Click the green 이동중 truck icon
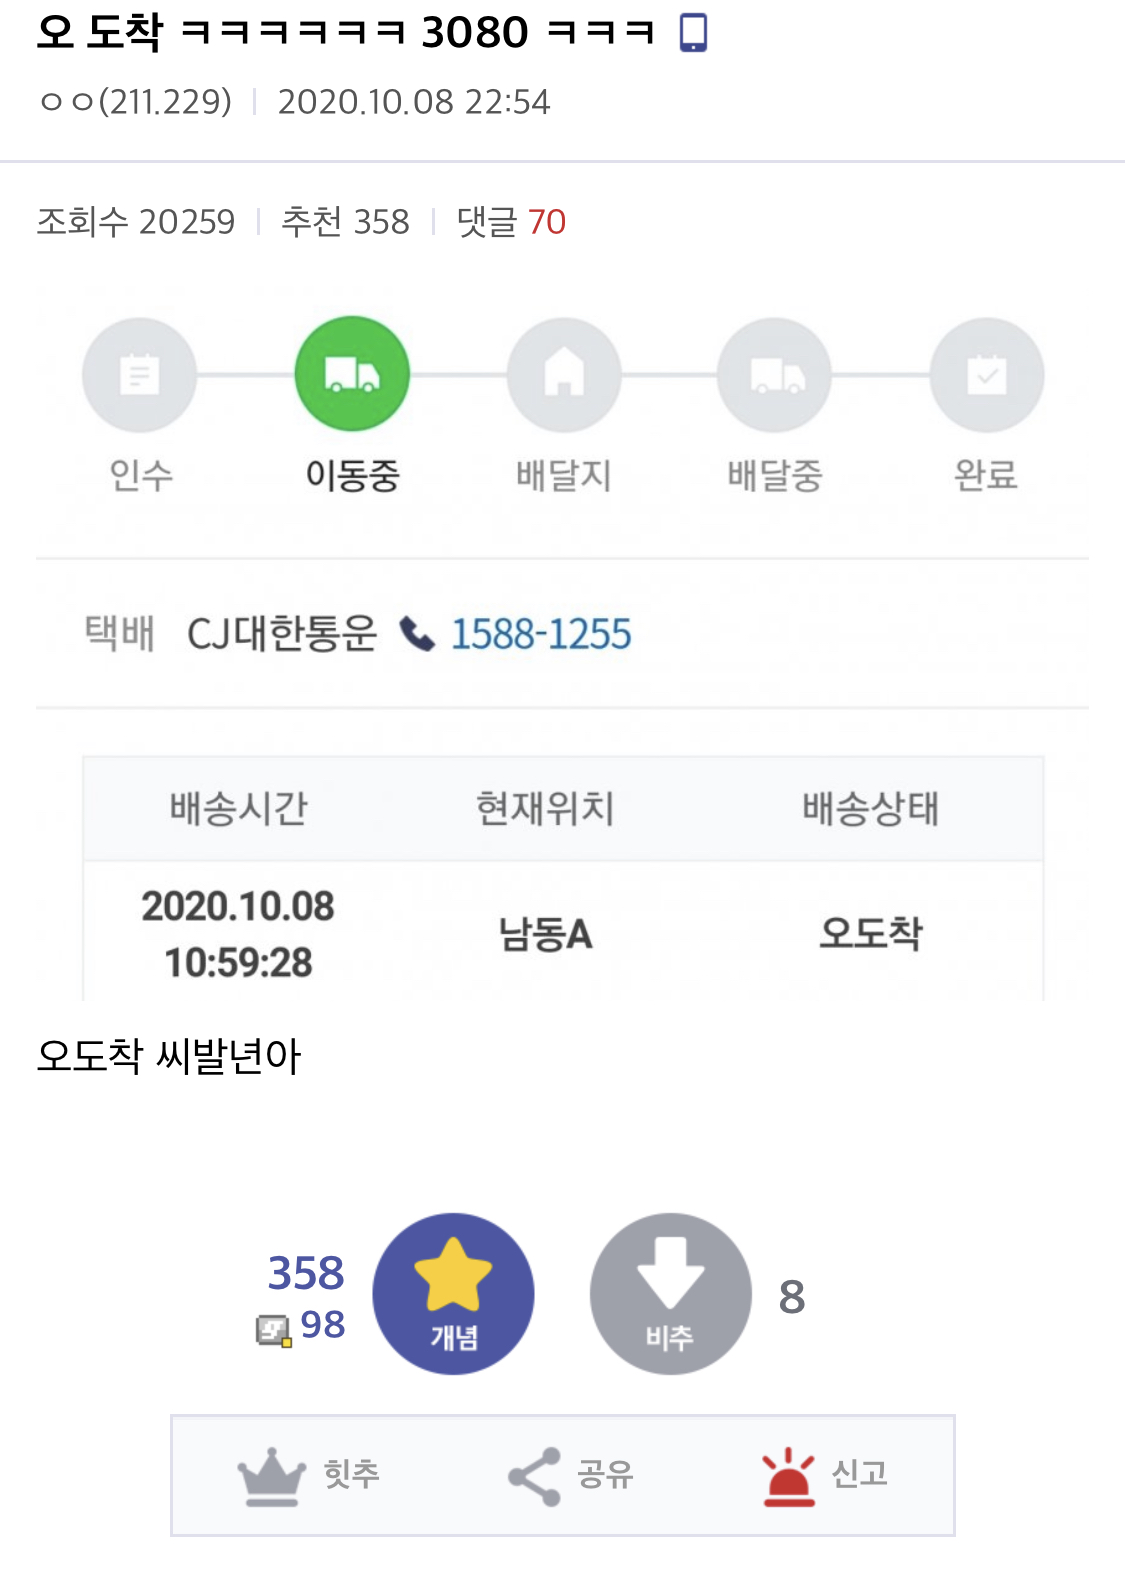 (x=352, y=374)
